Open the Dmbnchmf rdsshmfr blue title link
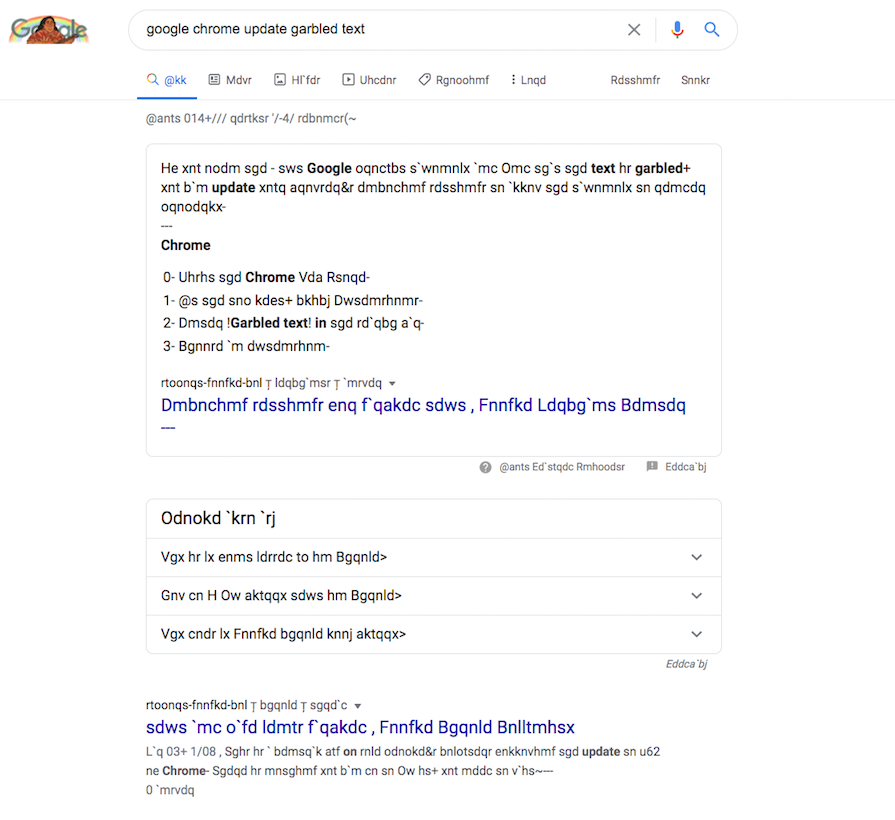This screenshot has width=895, height=820. pos(423,405)
